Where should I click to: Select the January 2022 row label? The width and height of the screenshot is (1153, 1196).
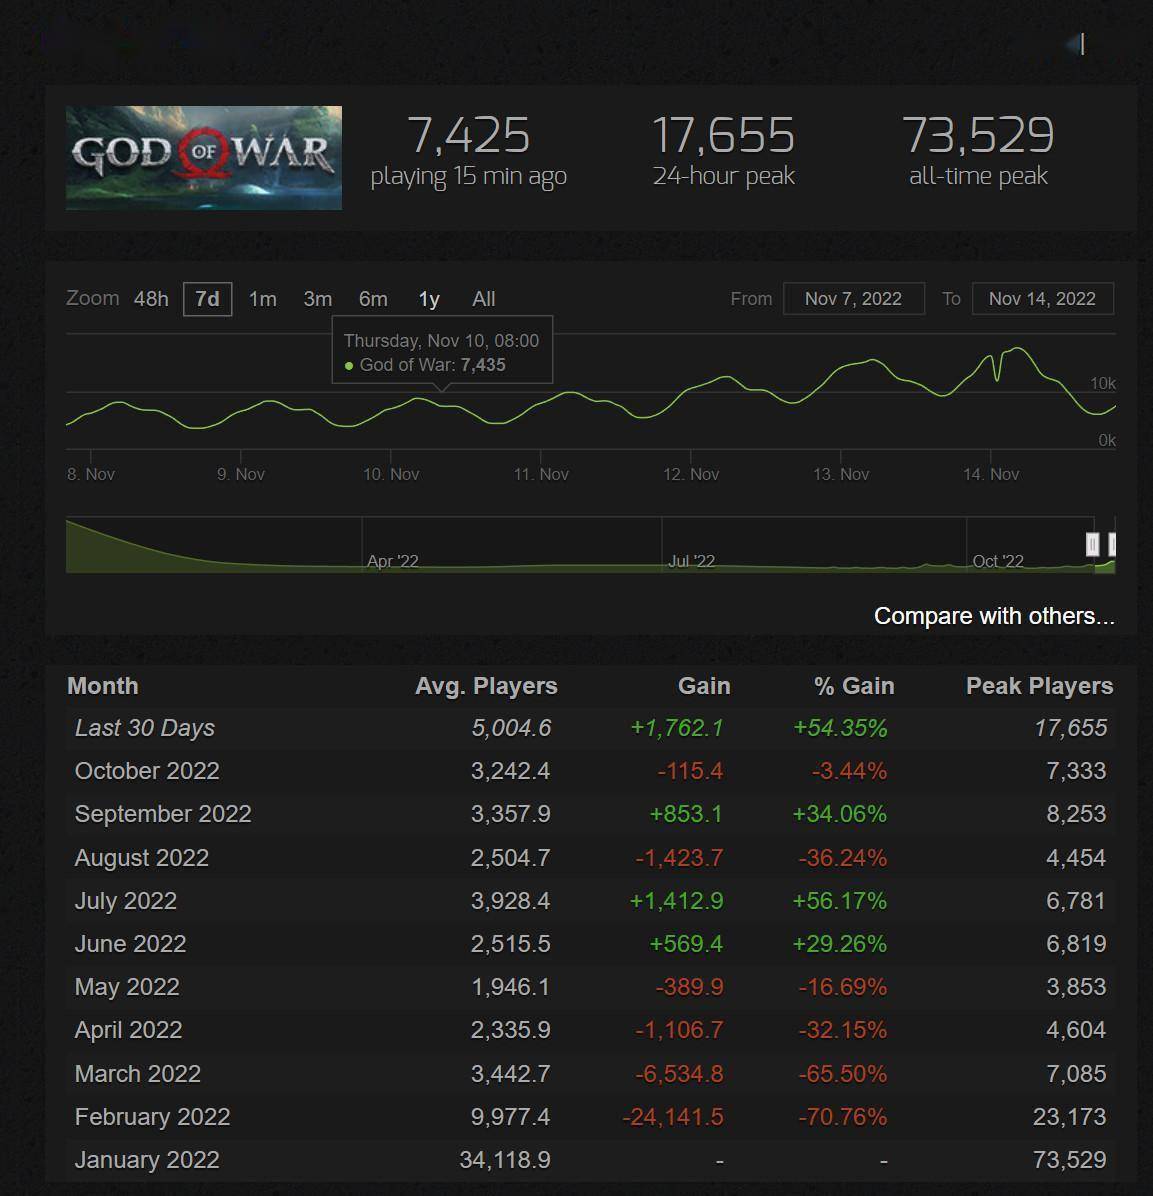147,1160
